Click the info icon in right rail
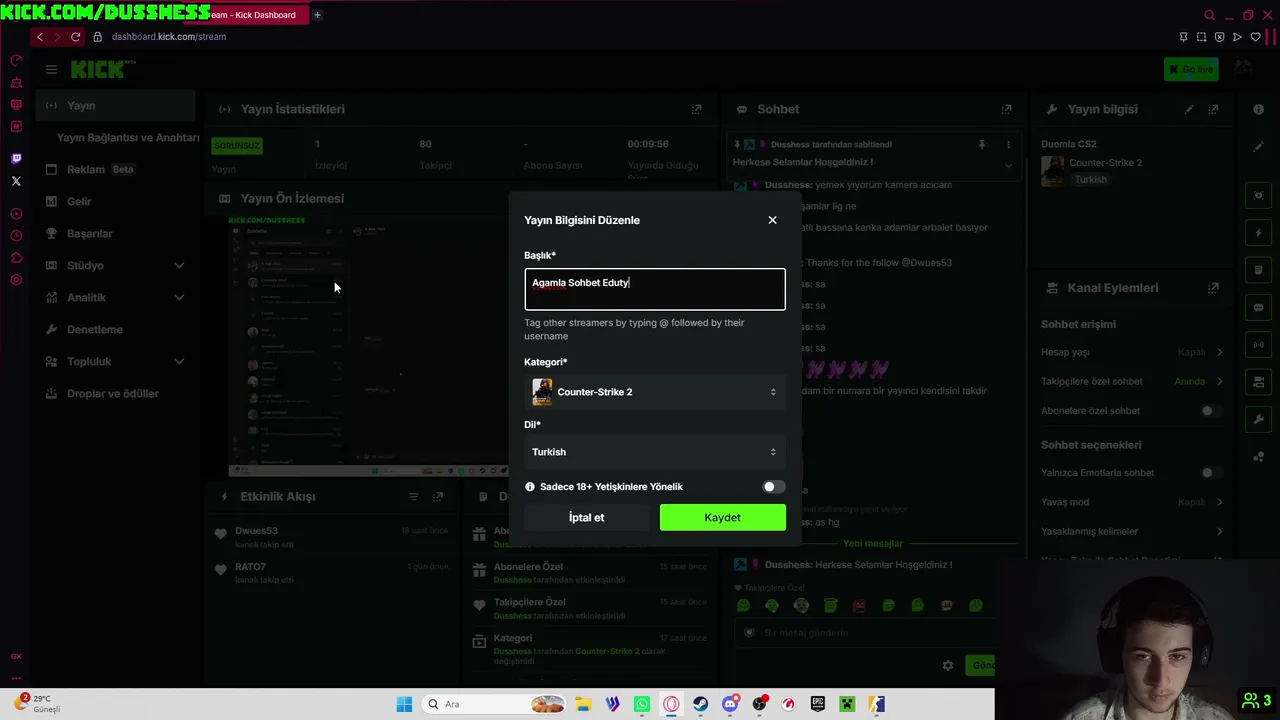Image resolution: width=1280 pixels, height=720 pixels. click(x=1259, y=109)
